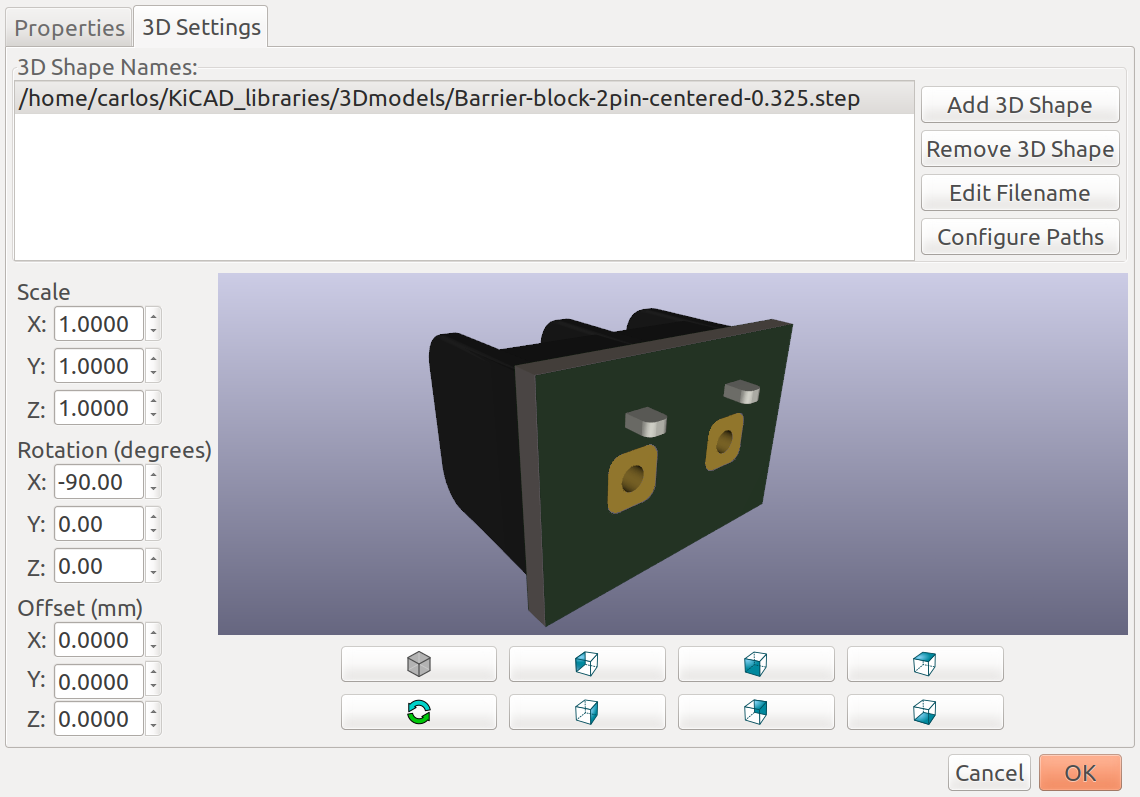Click the Offset X input field
This screenshot has height=797, width=1140.
click(x=99, y=640)
